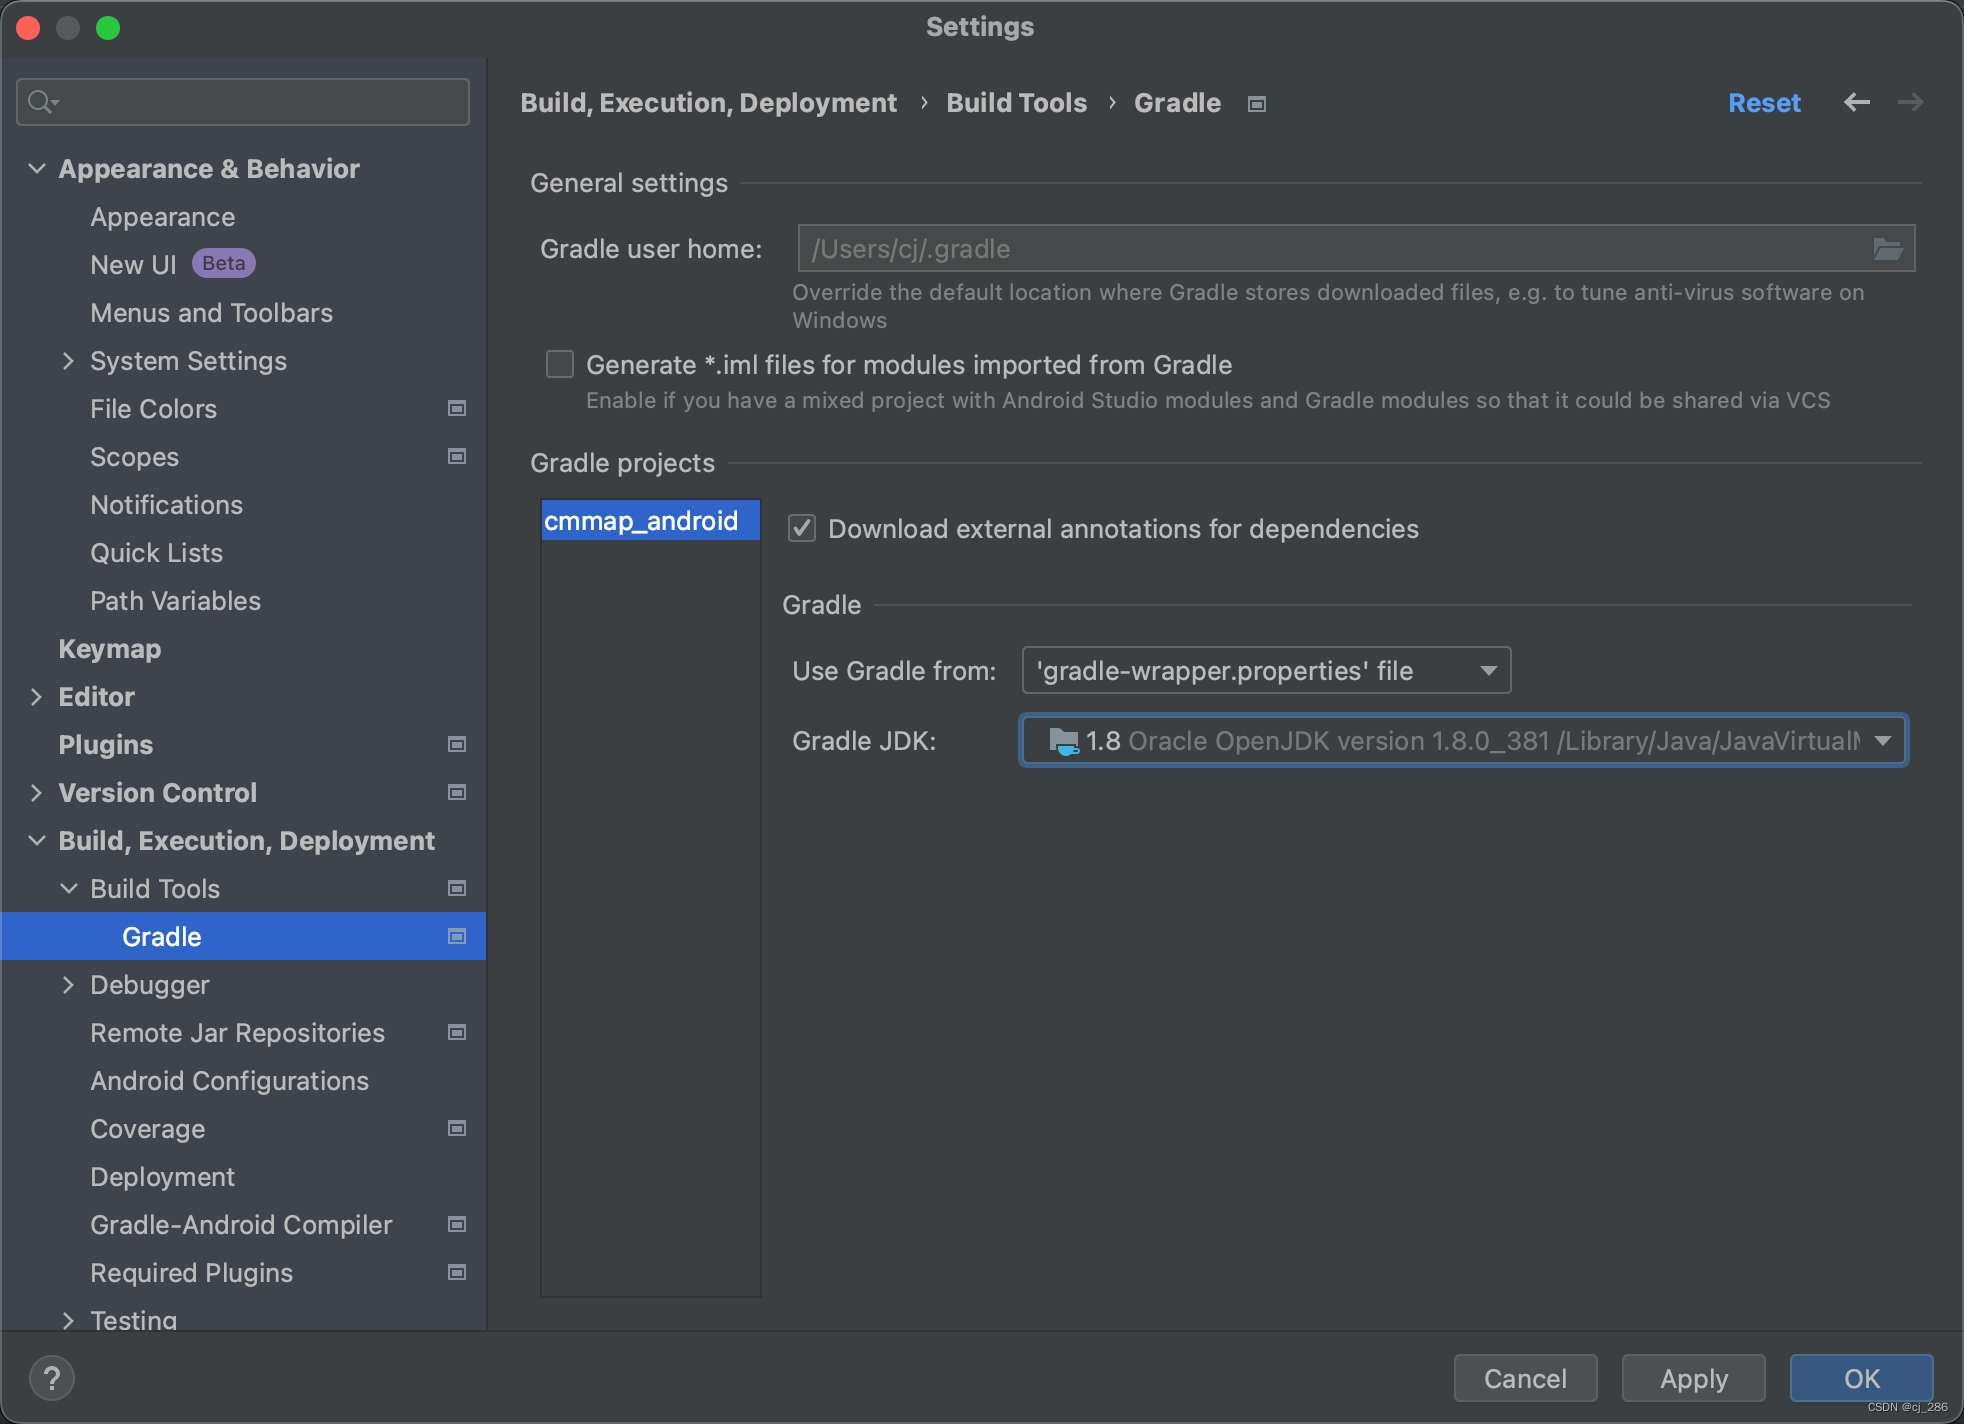This screenshot has width=1964, height=1424.
Task: Click the editor icon next to Coverage
Action: 456,1128
